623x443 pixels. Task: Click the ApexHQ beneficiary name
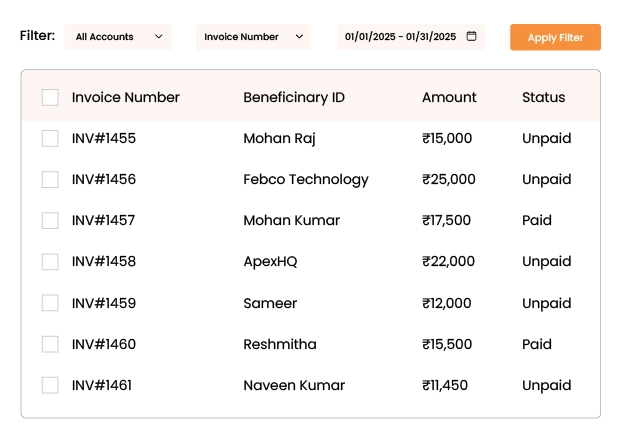[270, 261]
